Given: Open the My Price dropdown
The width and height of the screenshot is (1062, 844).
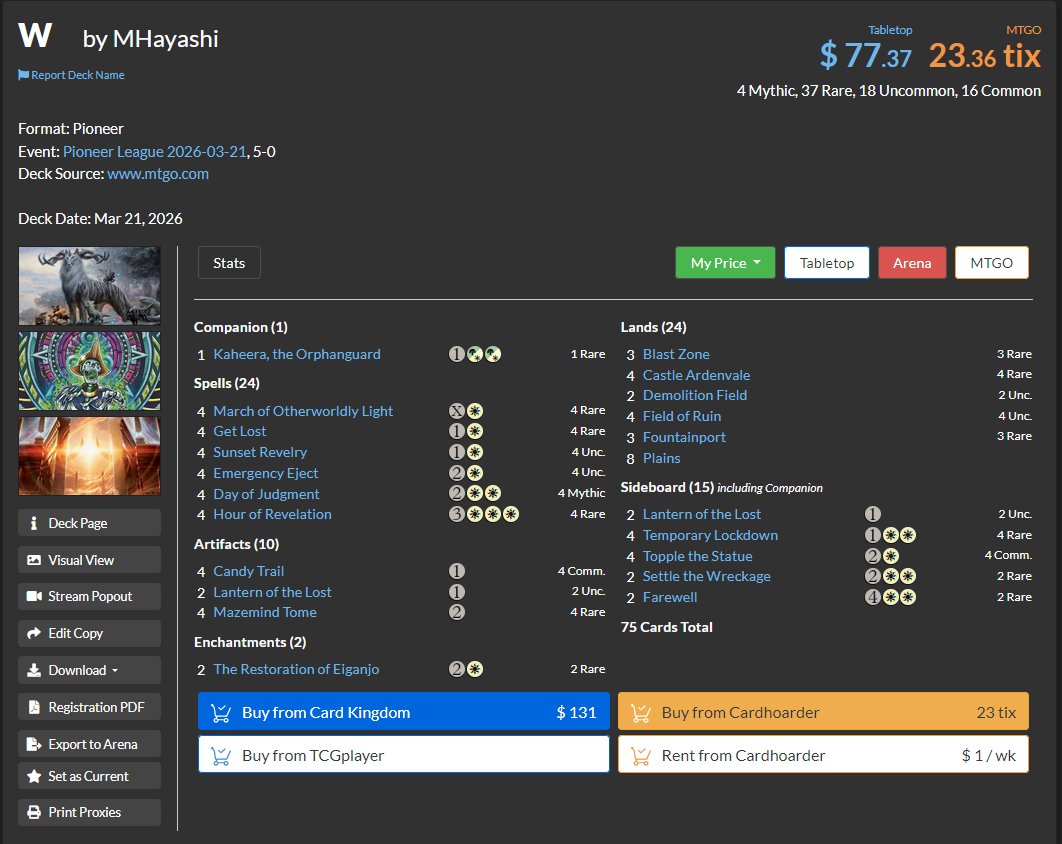Looking at the screenshot, I should [x=725, y=263].
